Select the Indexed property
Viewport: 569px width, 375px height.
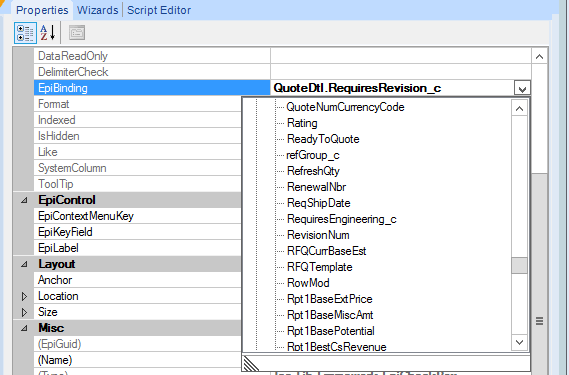[x=138, y=120]
